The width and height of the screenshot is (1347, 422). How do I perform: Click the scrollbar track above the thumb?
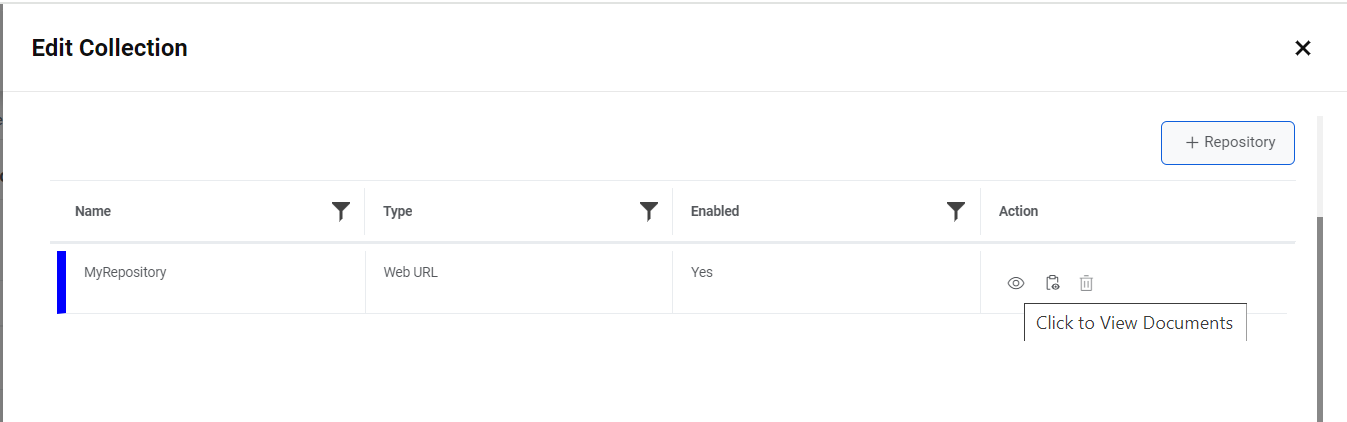point(1319,165)
